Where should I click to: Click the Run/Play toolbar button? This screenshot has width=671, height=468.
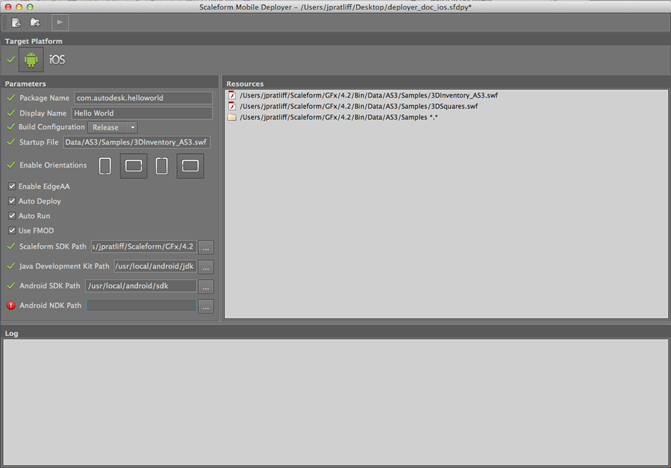click(x=60, y=22)
